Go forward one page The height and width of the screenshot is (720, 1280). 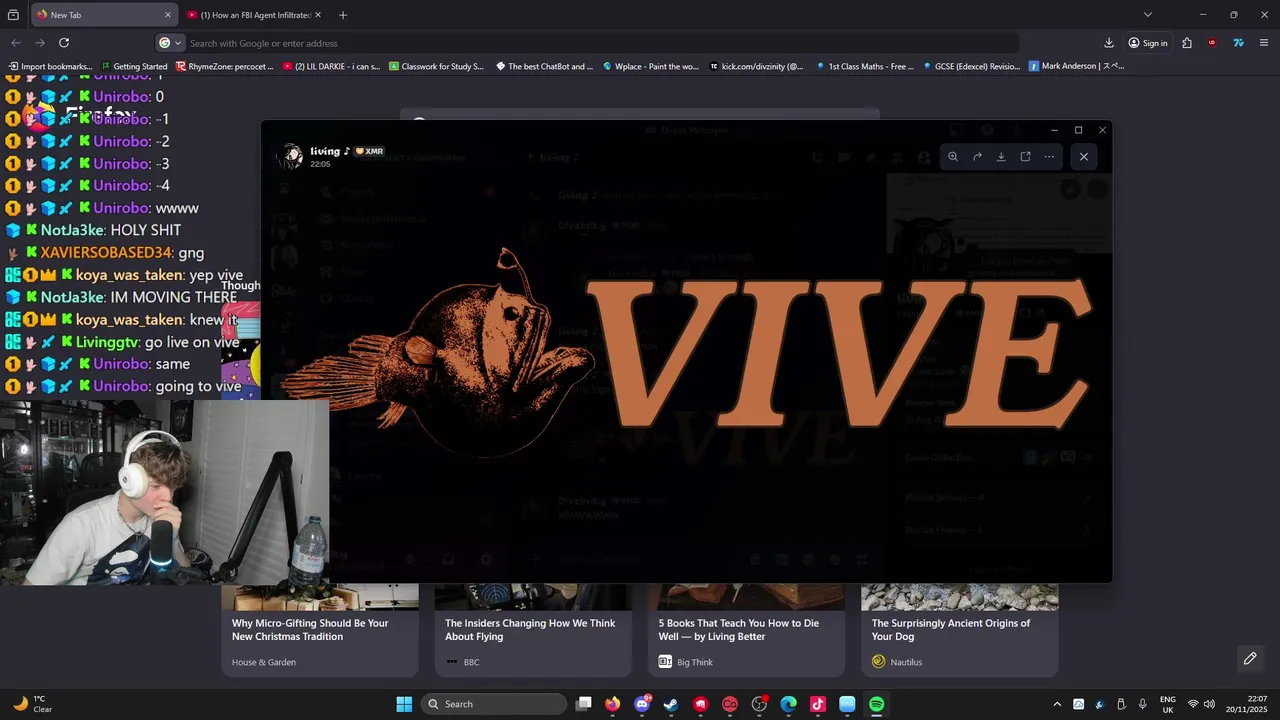40,43
